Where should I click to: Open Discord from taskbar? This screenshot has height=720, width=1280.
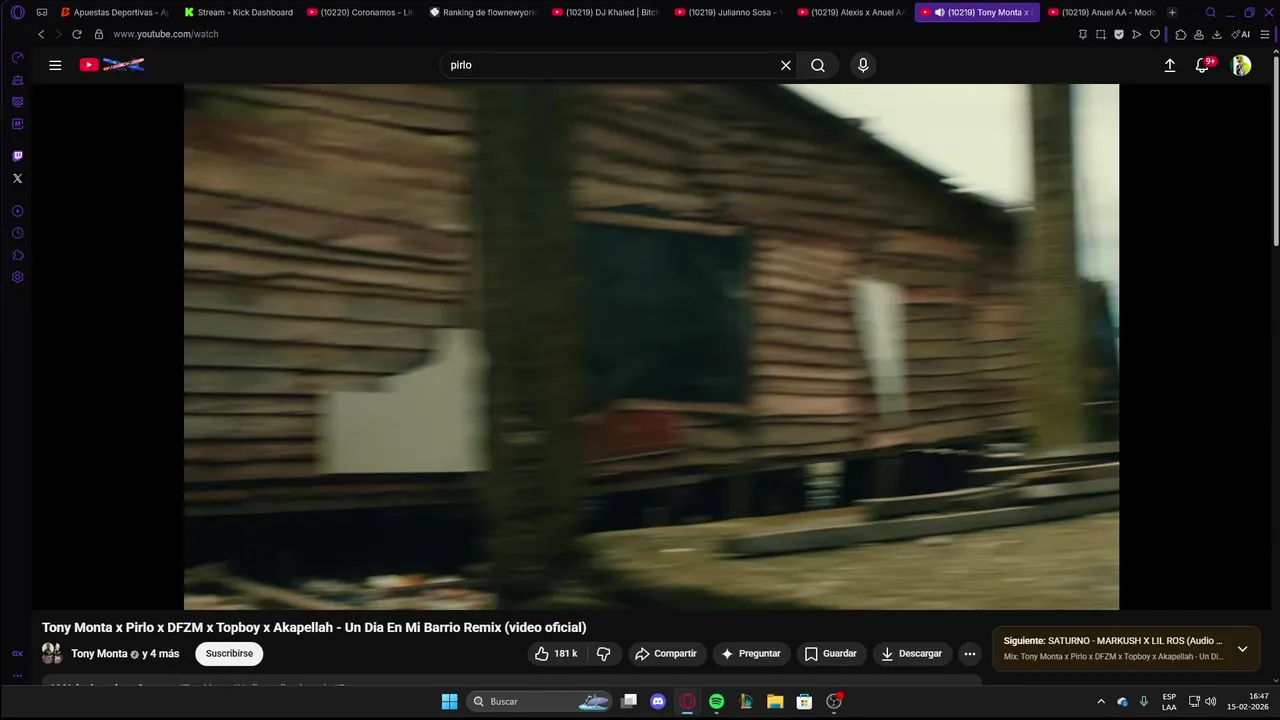tap(658, 702)
